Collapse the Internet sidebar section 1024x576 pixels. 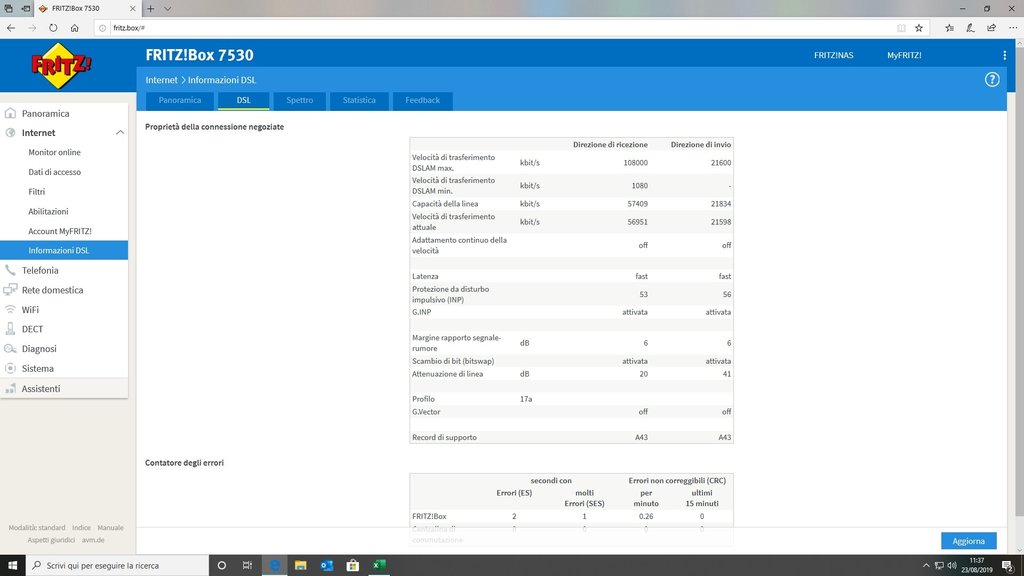pyautogui.click(x=119, y=133)
